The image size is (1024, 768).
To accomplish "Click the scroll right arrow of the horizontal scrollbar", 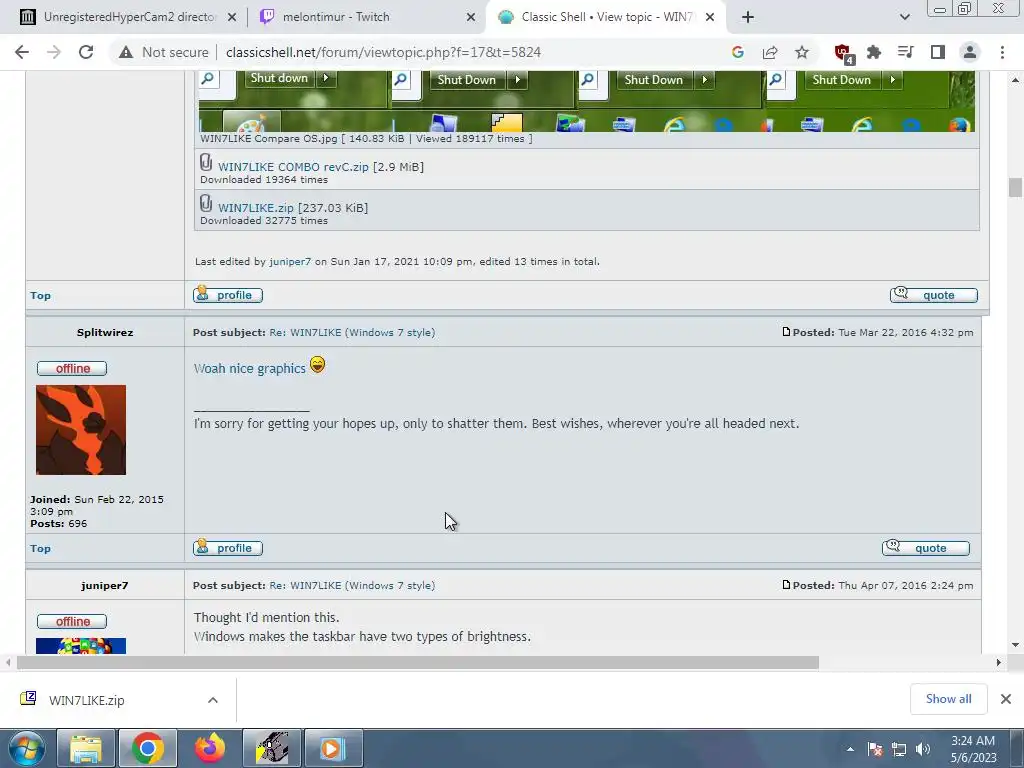I will [x=999, y=663].
